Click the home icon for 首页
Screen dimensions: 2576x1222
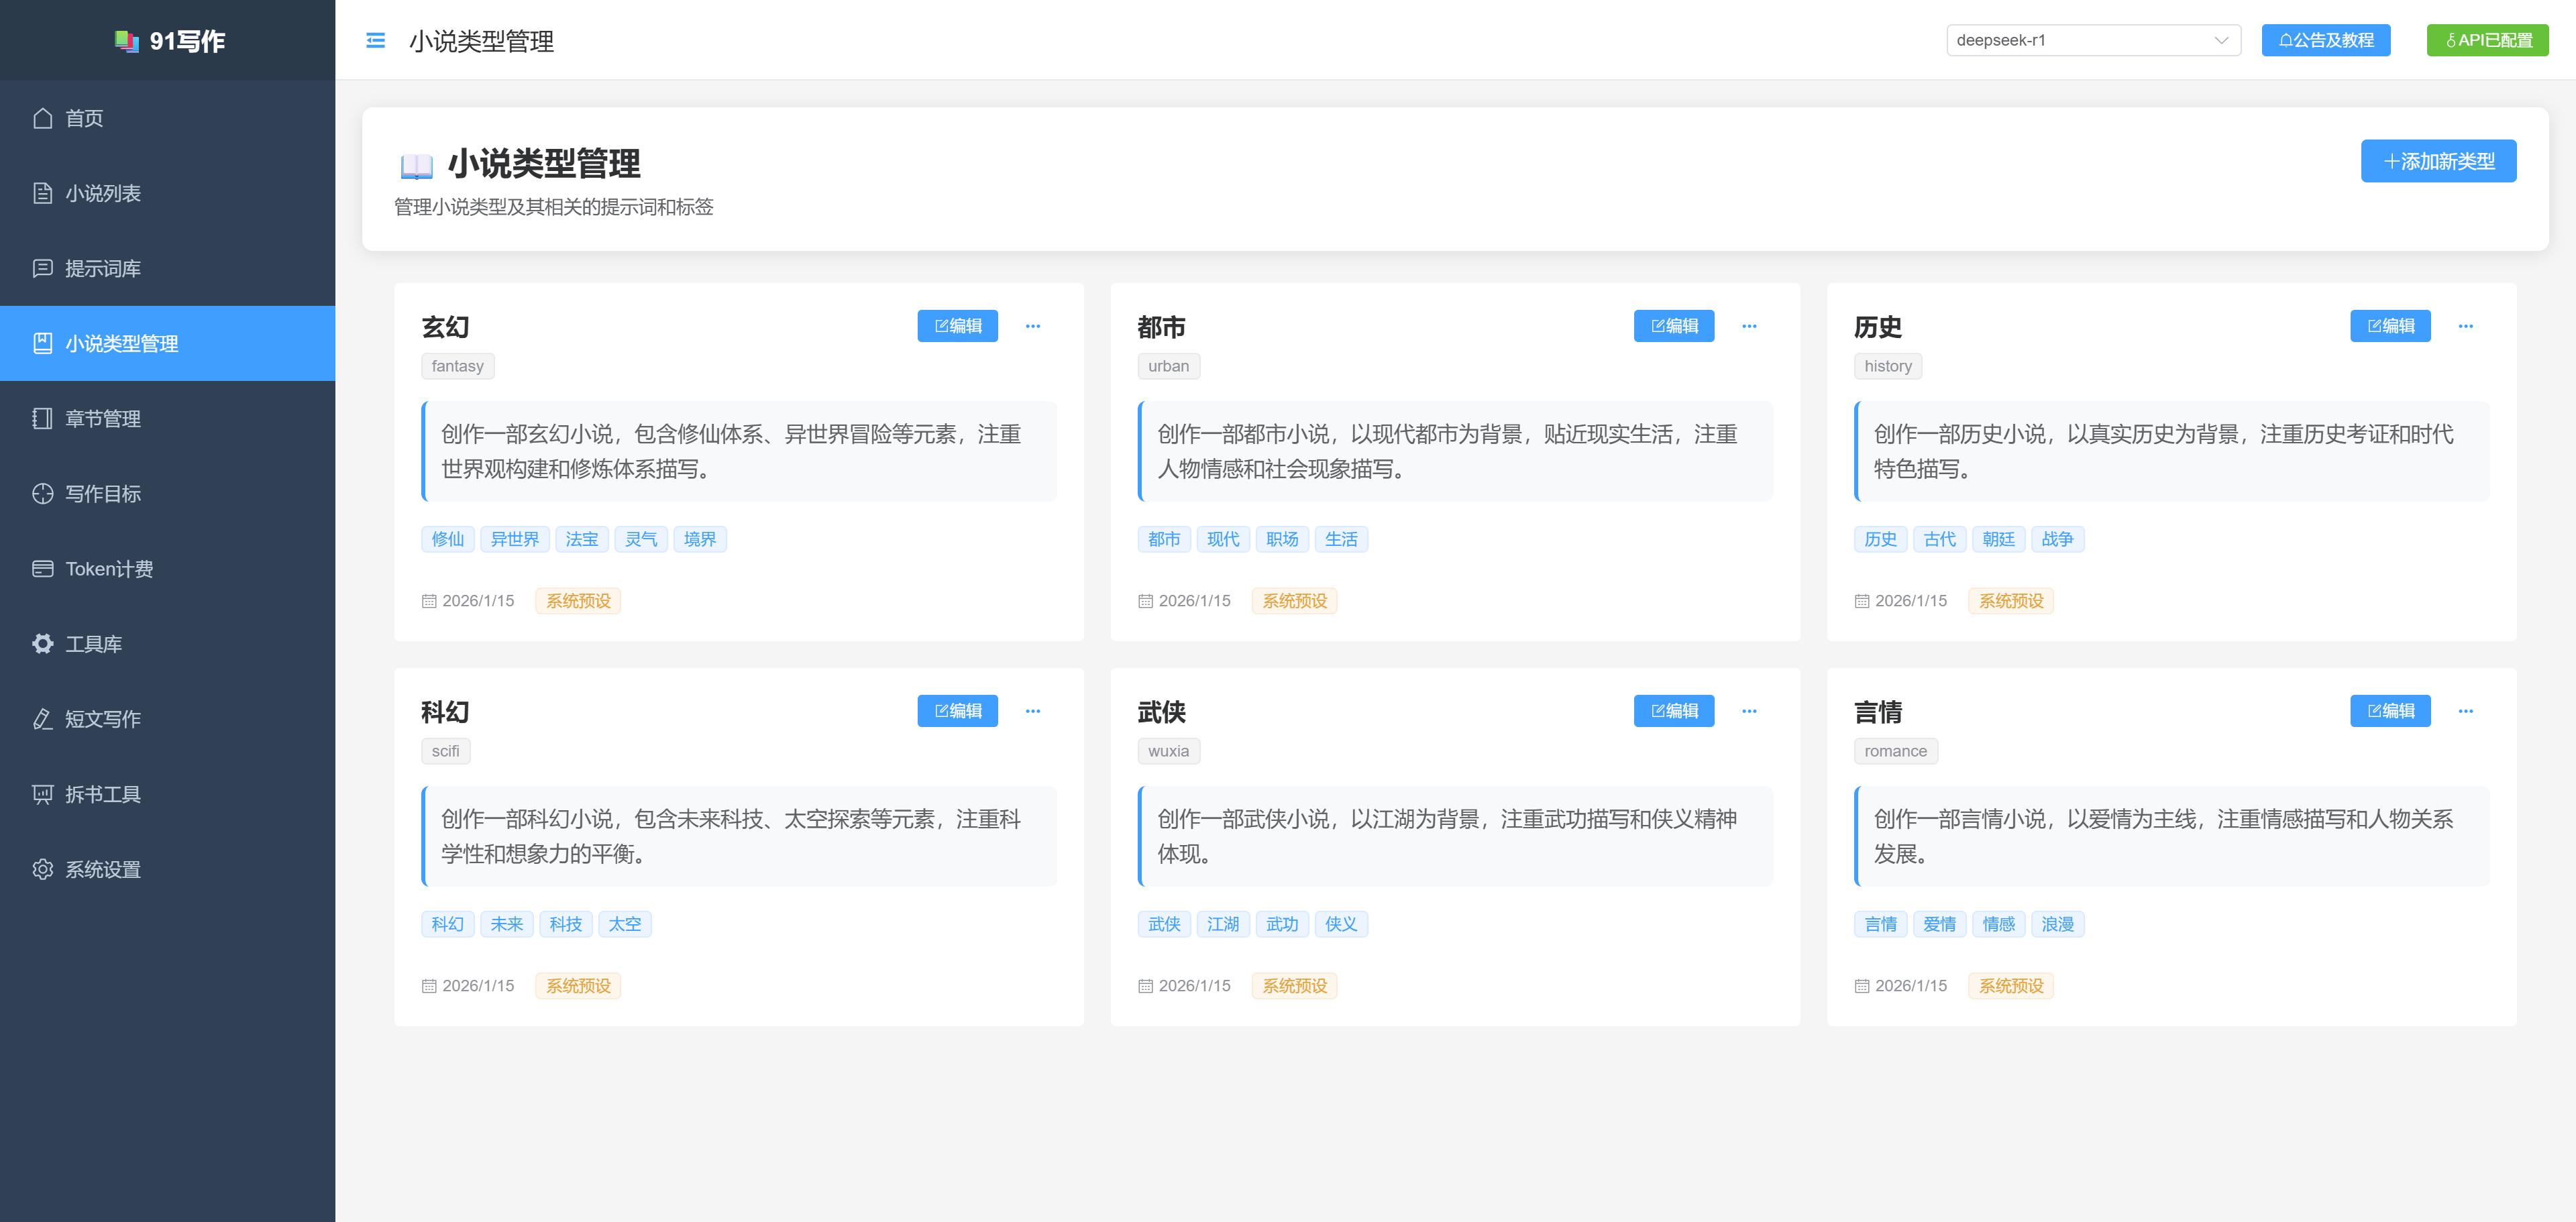click(x=42, y=118)
